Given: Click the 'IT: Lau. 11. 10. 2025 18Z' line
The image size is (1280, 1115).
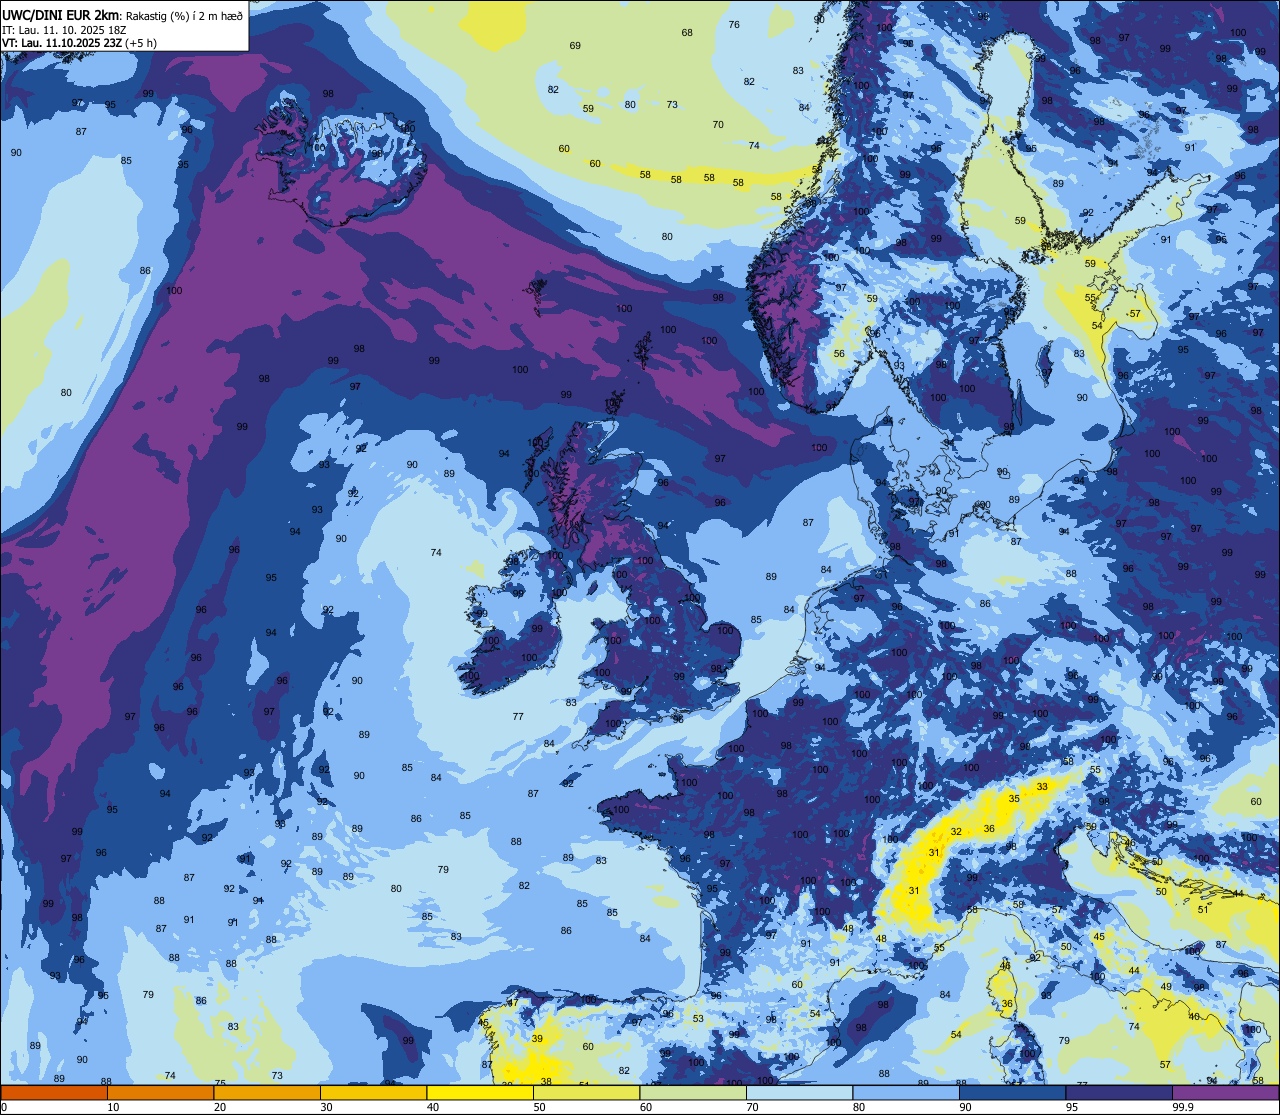Looking at the screenshot, I should coord(63,30).
